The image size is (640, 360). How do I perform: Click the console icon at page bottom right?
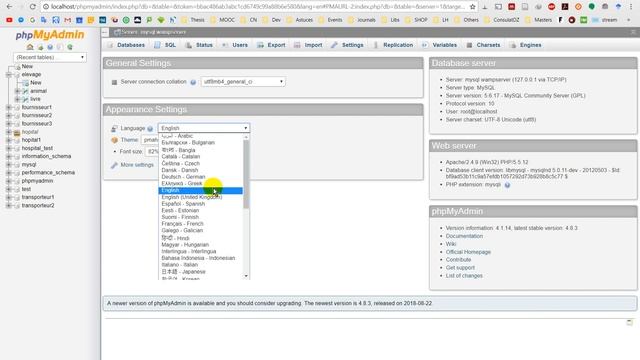(x=630, y=322)
